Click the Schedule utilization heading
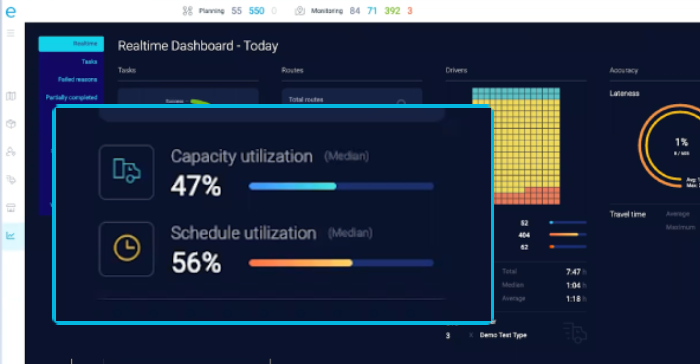The width and height of the screenshot is (700, 364). coord(243,233)
